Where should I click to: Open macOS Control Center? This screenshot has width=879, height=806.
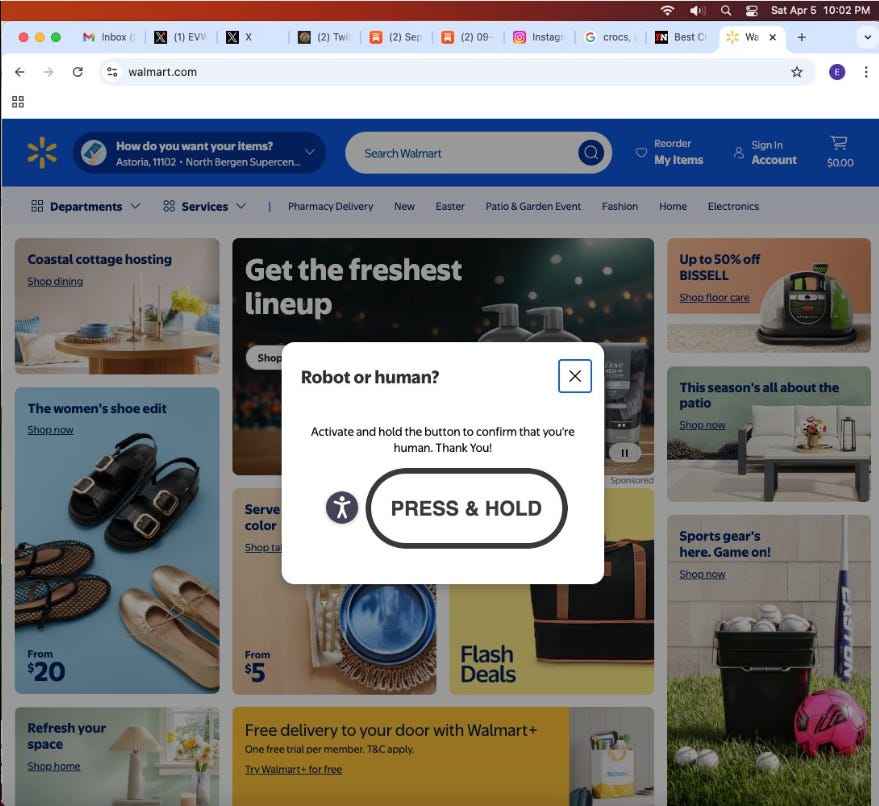pos(752,10)
